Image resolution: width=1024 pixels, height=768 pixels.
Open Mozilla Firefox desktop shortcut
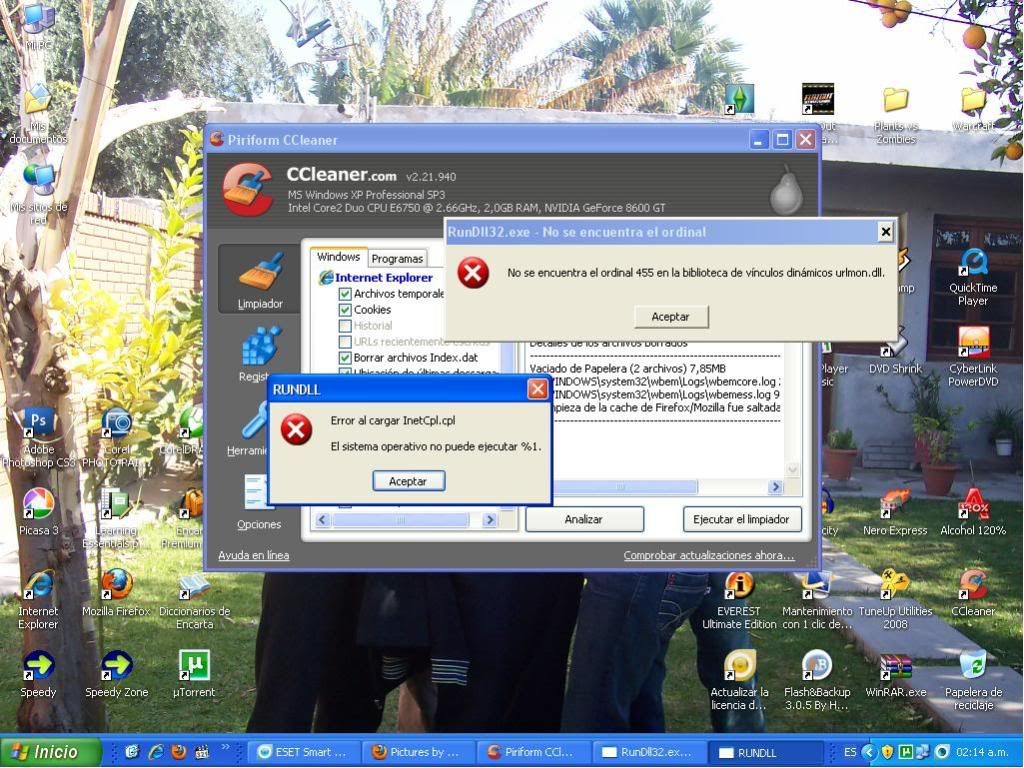pos(116,592)
